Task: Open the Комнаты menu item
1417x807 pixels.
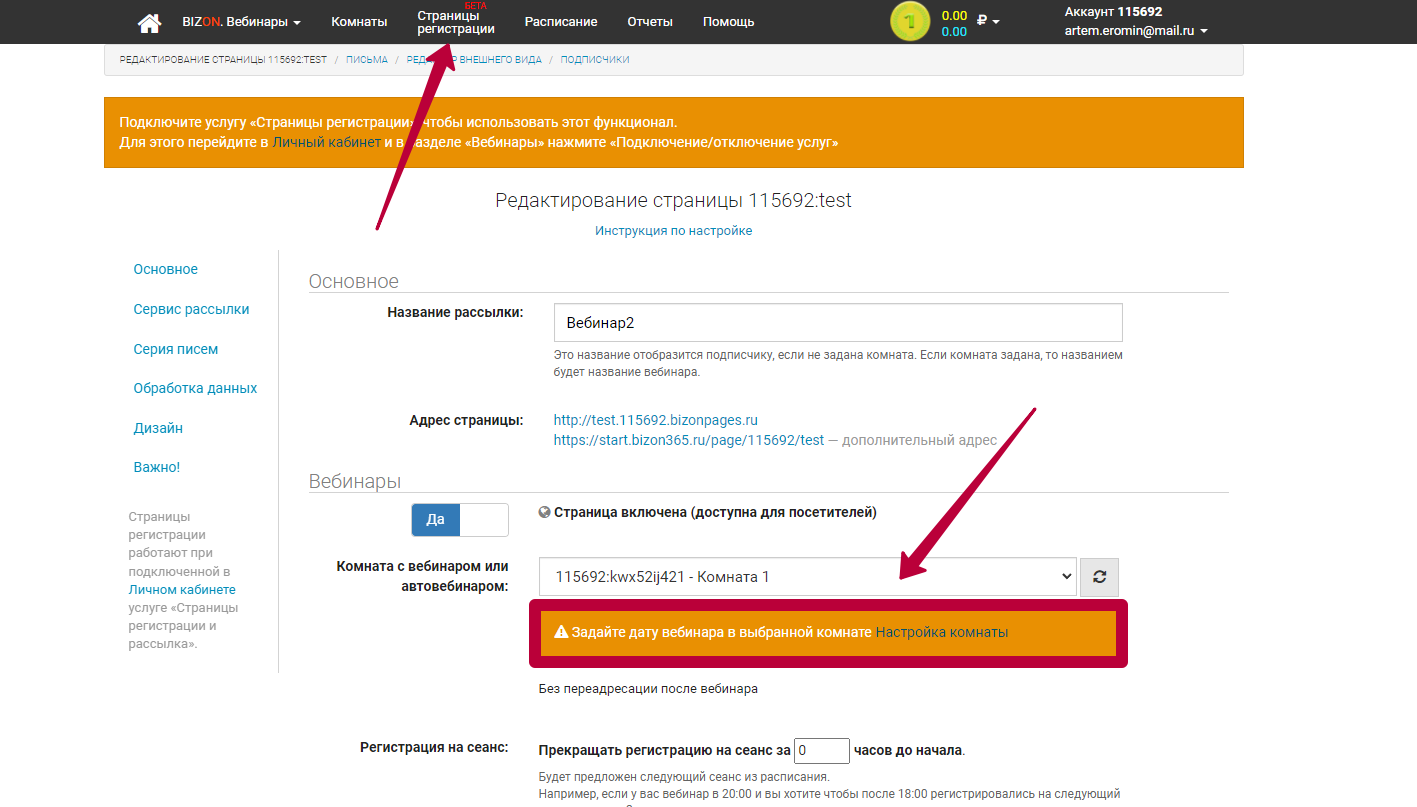Action: click(x=359, y=22)
